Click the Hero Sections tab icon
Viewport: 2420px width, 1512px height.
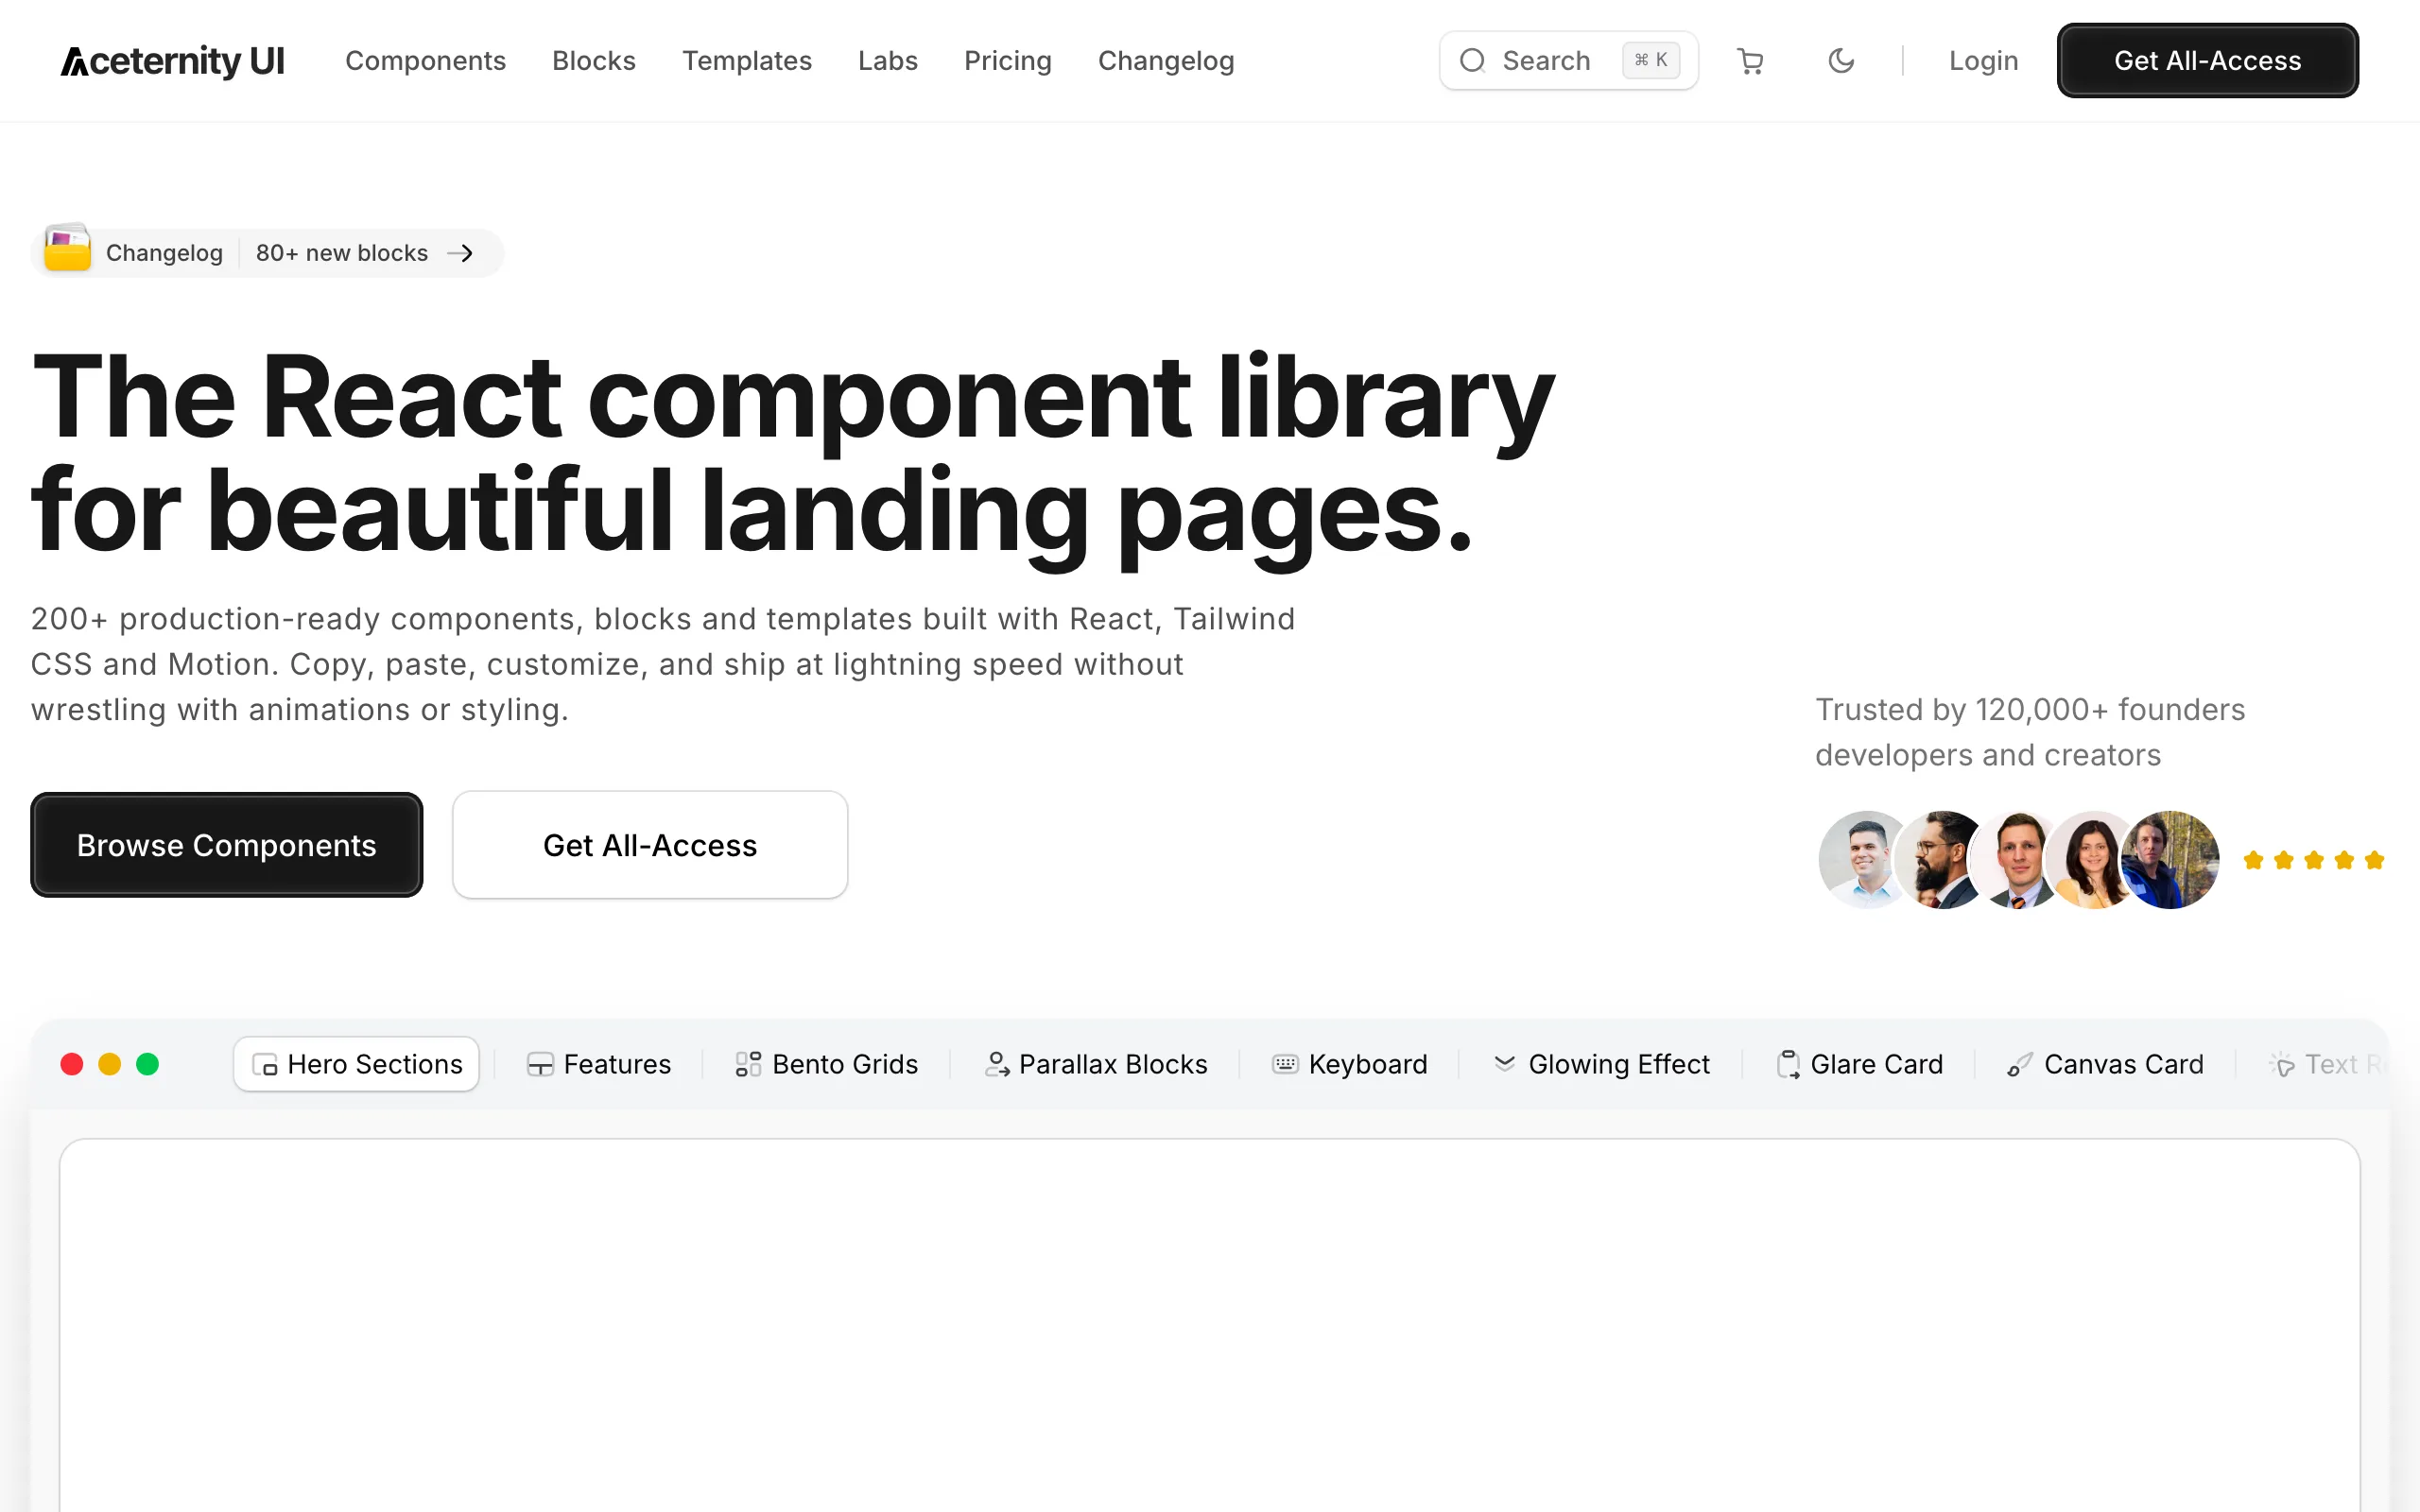265,1065
